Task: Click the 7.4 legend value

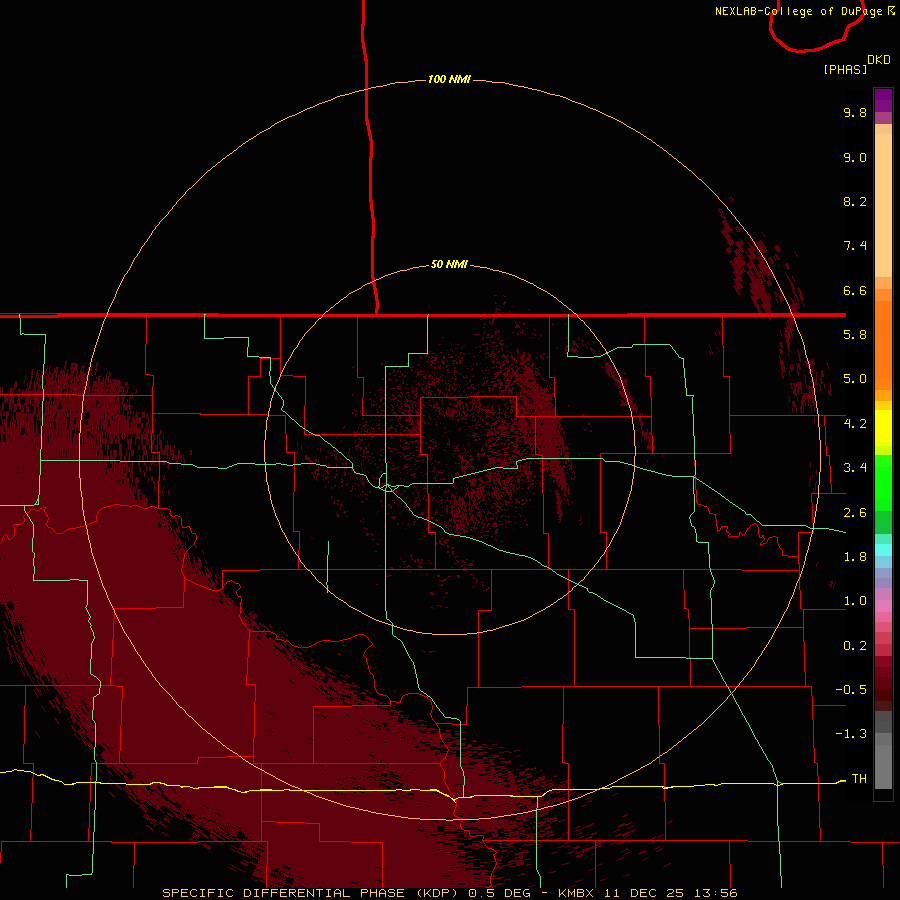Action: 855,246
